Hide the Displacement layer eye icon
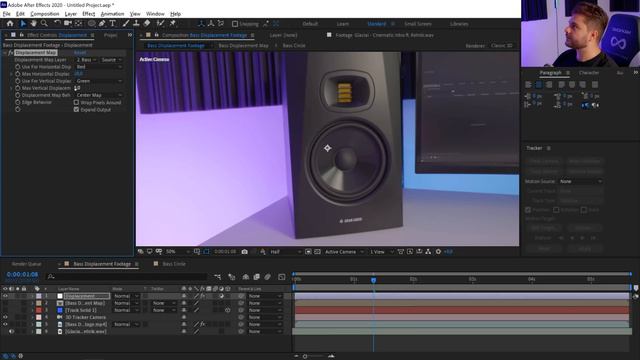The height and width of the screenshot is (360, 640). [x=5, y=296]
